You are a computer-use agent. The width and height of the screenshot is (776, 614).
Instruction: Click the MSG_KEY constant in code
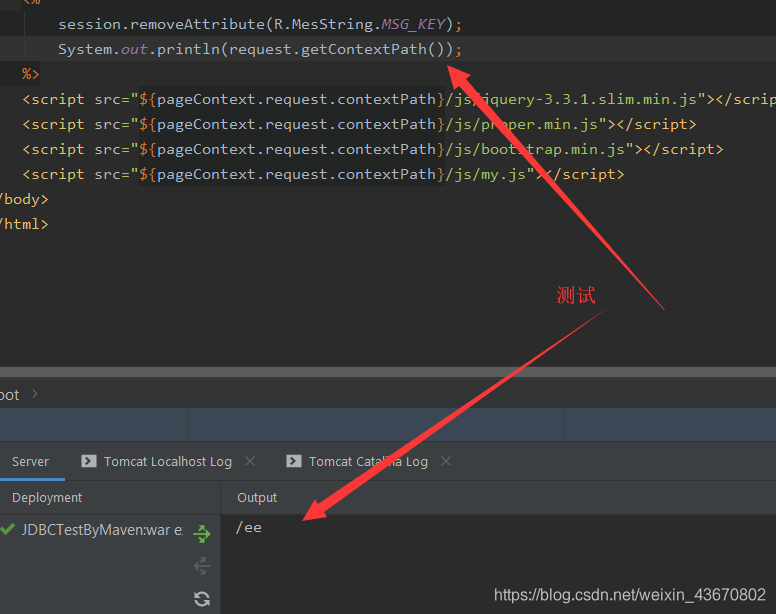[413, 24]
